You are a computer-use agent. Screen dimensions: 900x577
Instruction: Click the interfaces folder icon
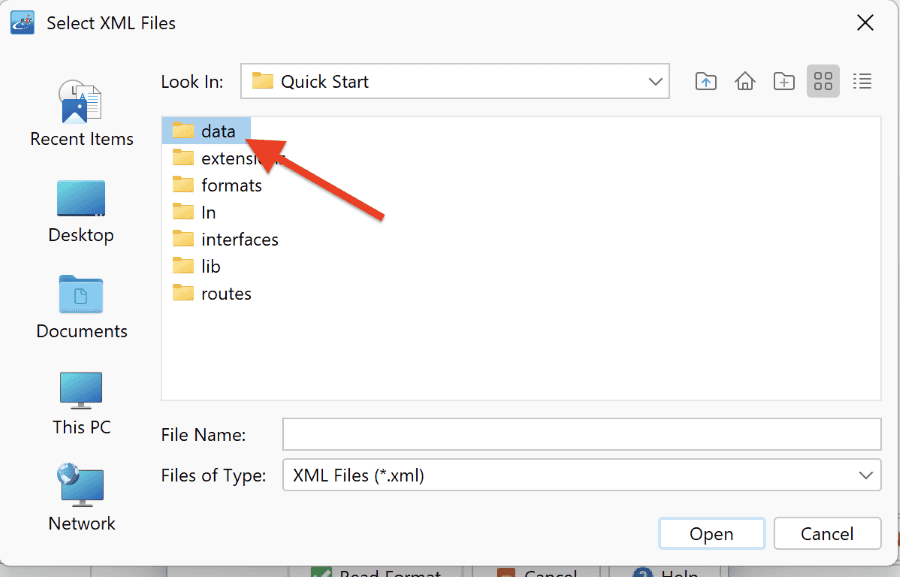tap(183, 239)
